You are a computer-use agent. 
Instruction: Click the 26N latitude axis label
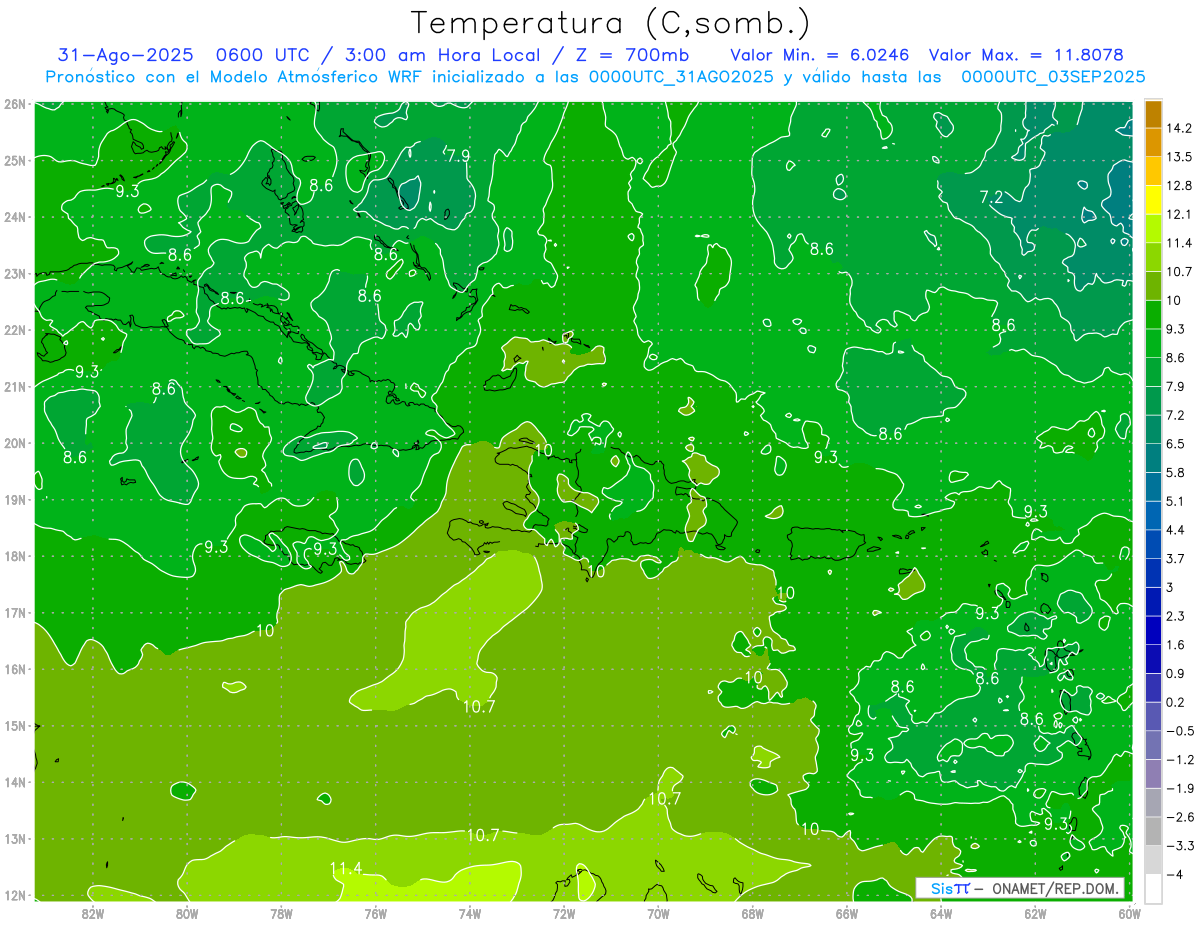(x=14, y=104)
